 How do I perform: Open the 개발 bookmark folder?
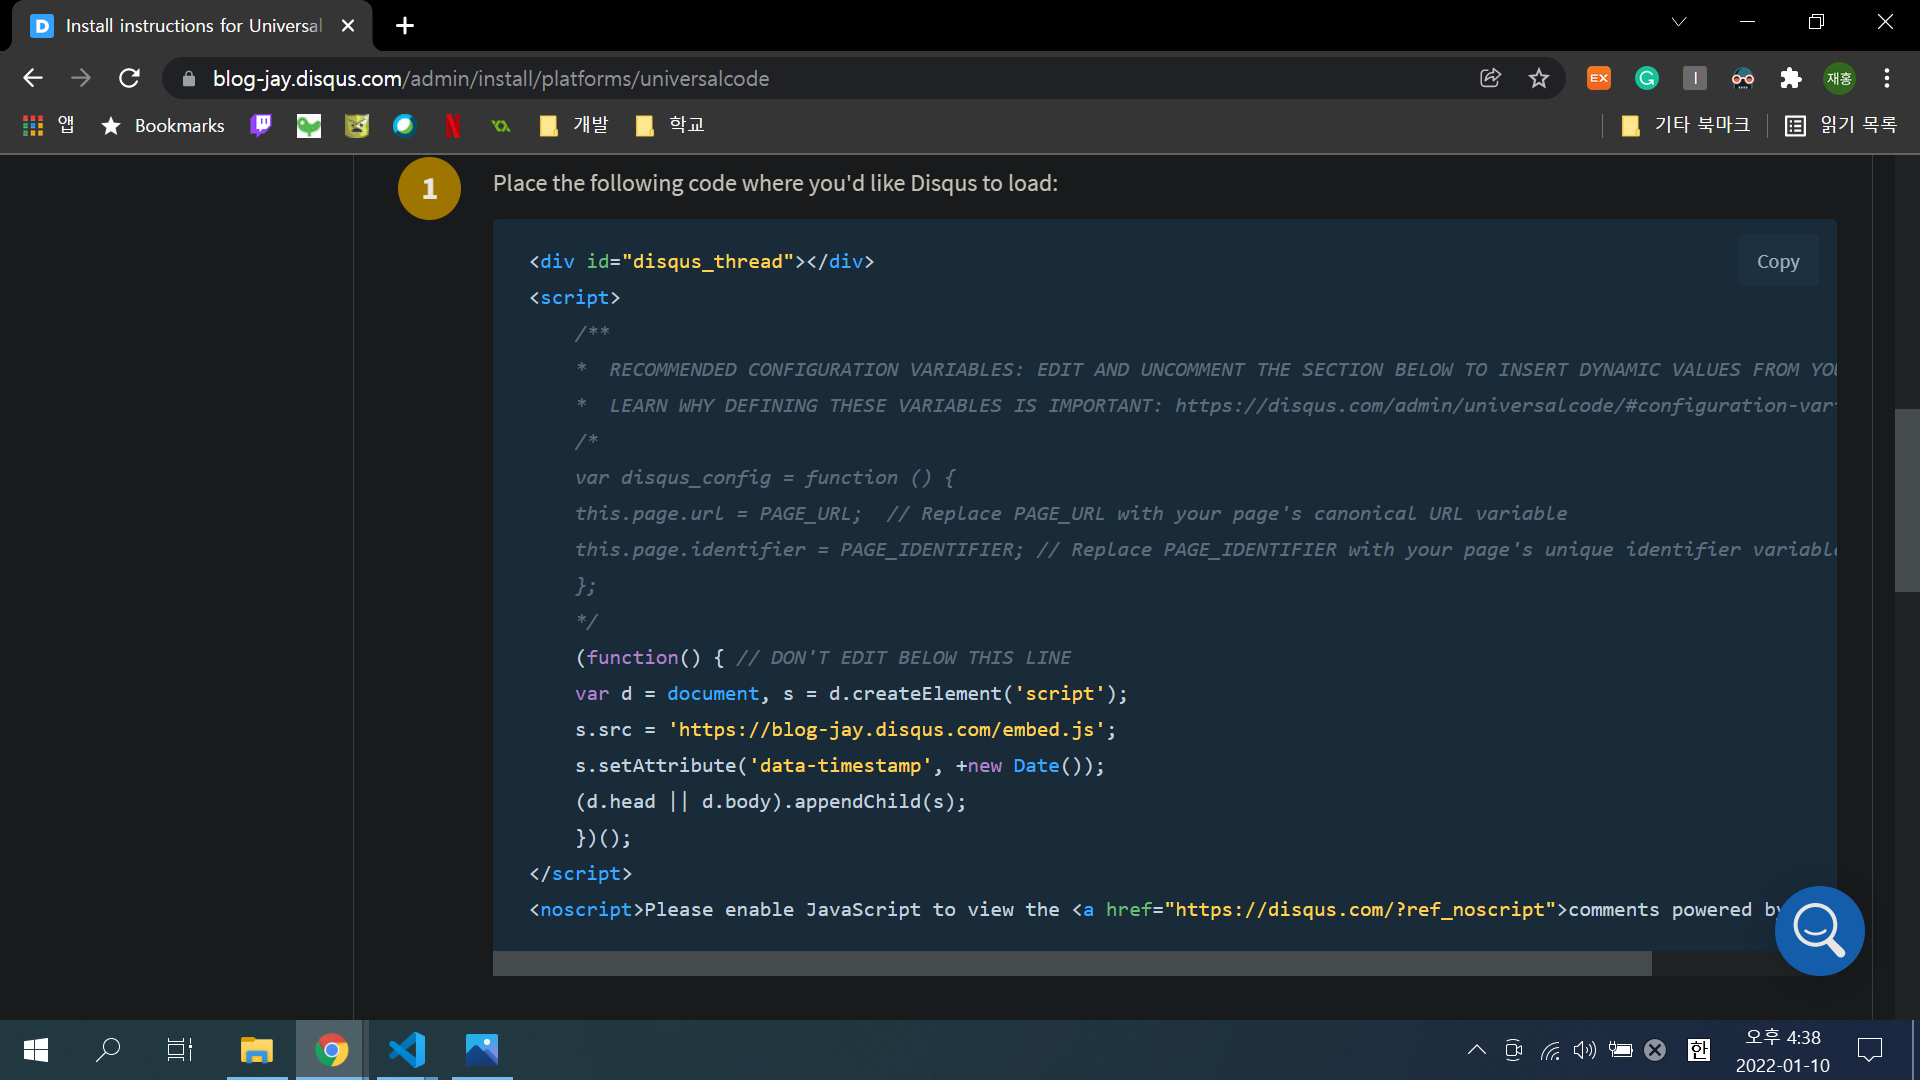[573, 125]
